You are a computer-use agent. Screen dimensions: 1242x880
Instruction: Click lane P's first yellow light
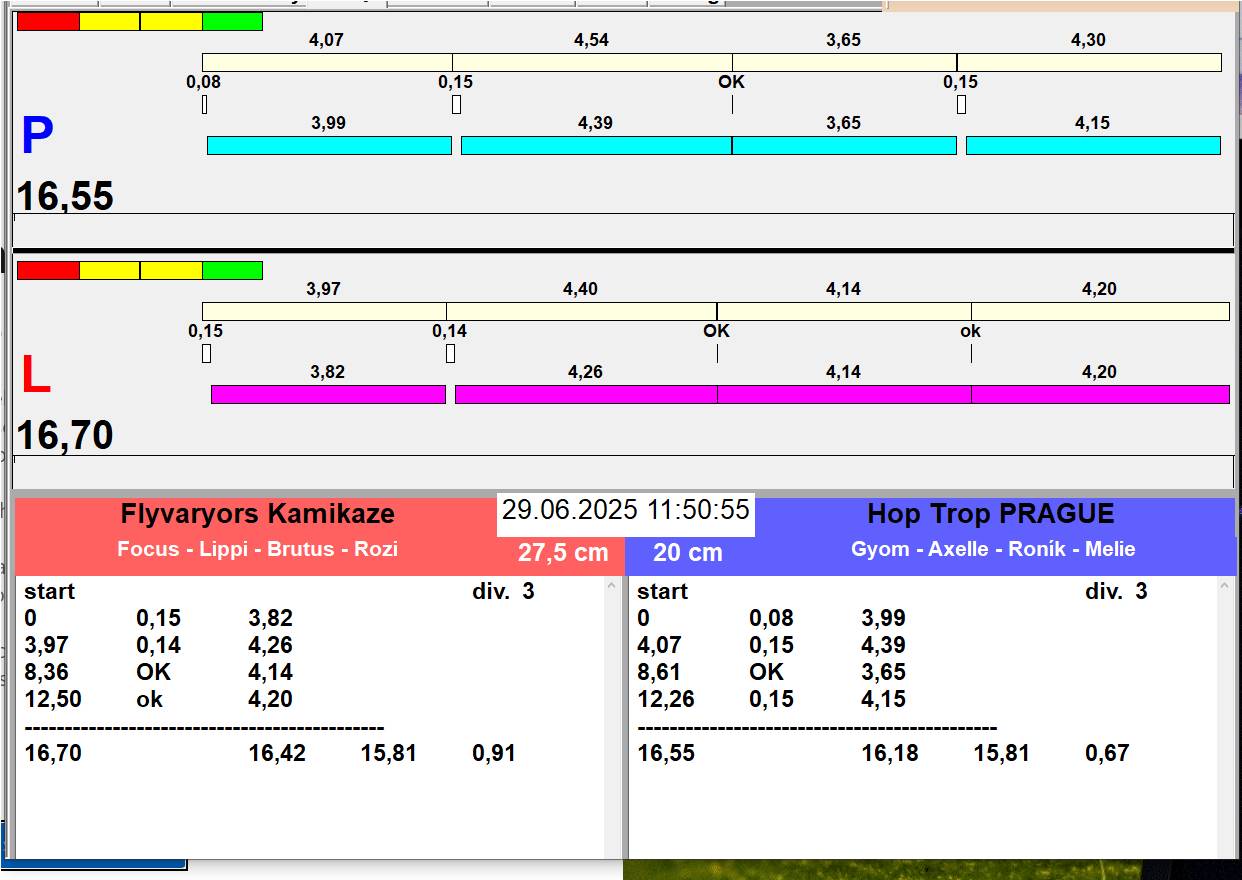109,22
